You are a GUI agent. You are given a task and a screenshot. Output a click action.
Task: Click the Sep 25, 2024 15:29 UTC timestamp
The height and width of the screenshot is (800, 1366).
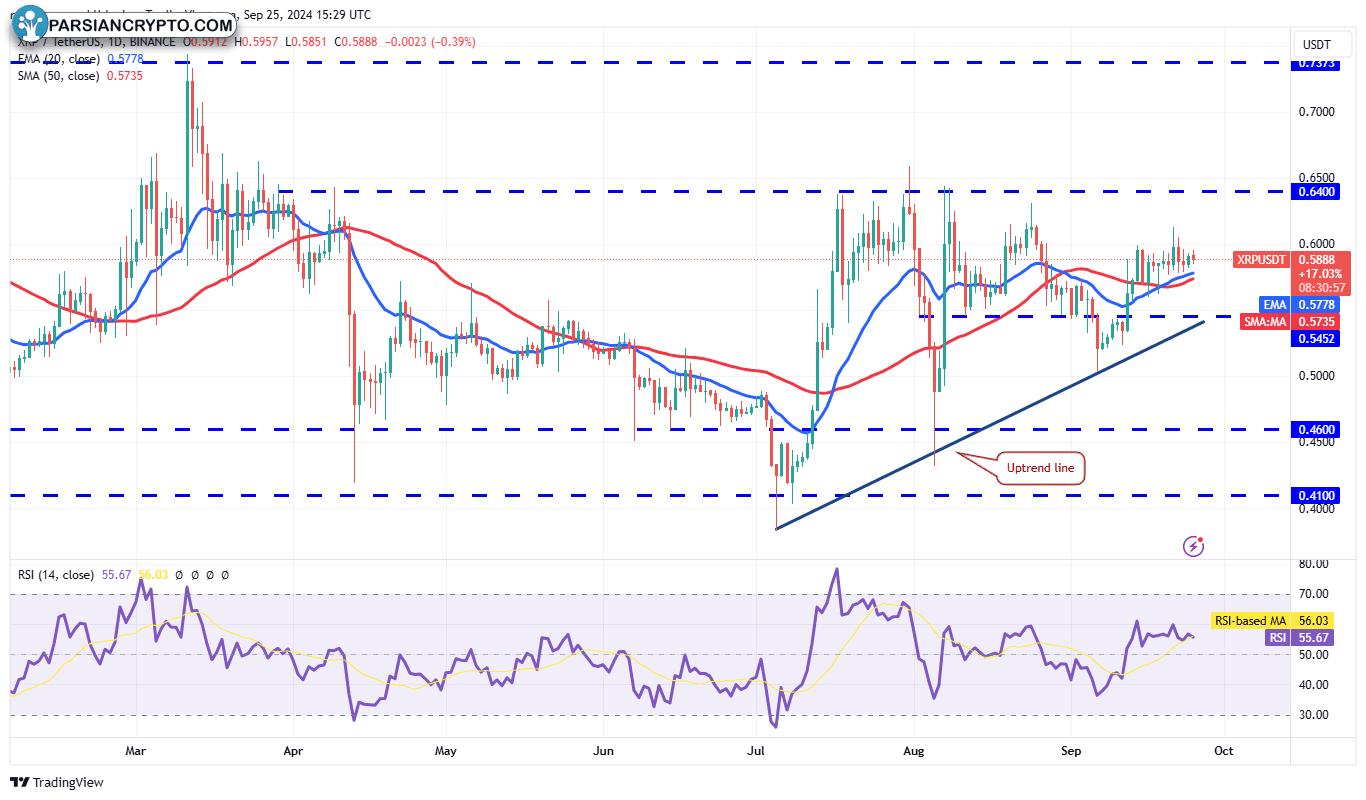pos(305,15)
